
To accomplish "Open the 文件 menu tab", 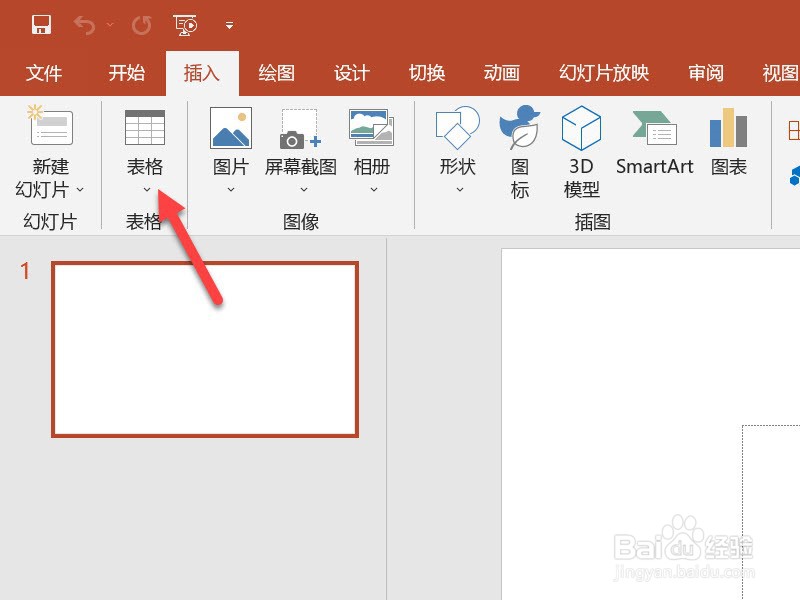I will point(44,73).
